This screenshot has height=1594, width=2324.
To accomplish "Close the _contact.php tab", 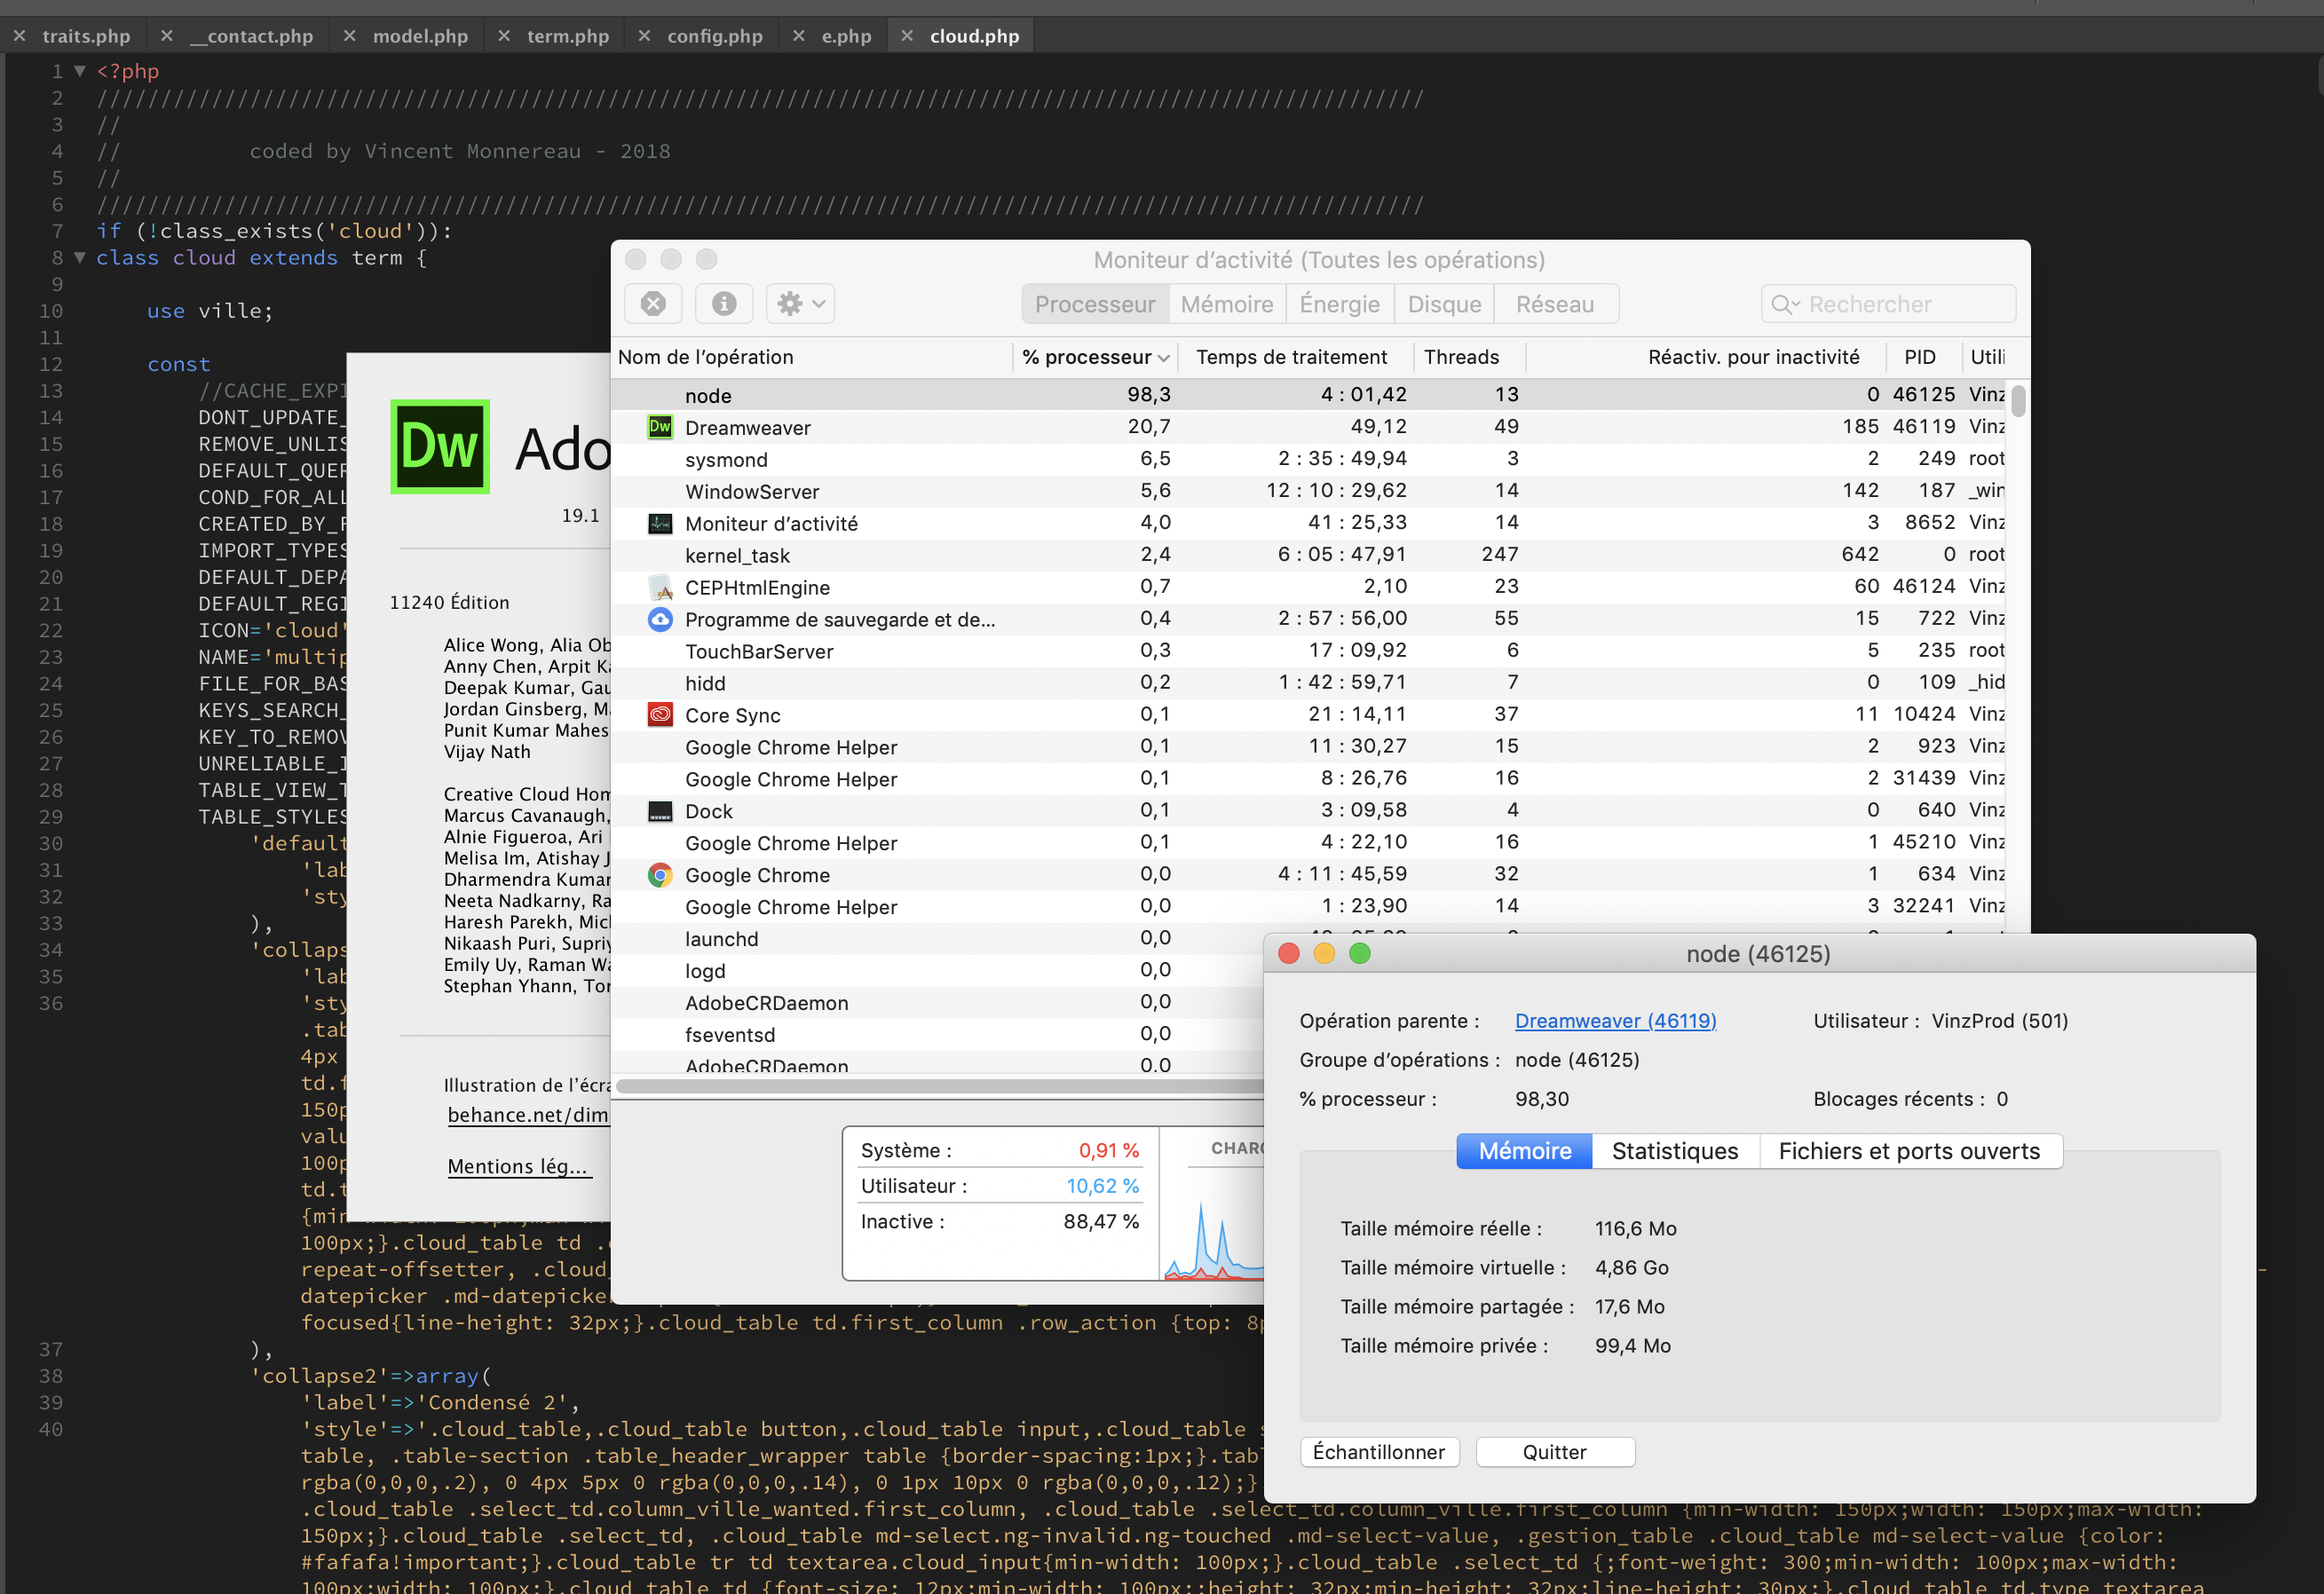I will click(x=167, y=36).
